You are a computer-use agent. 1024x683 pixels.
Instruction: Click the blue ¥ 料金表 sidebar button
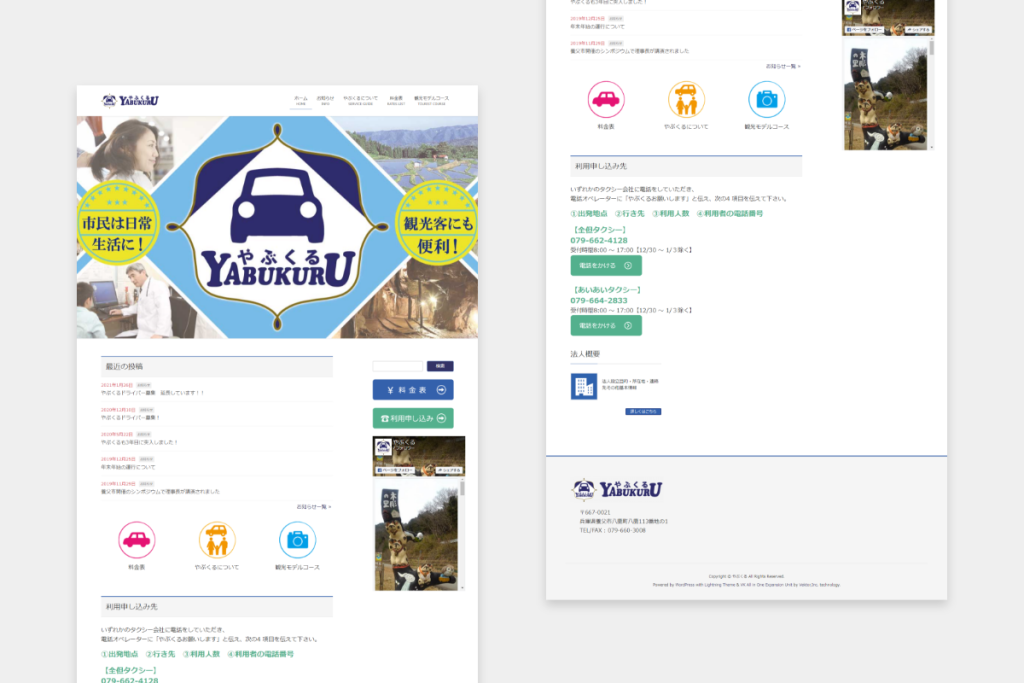click(413, 390)
